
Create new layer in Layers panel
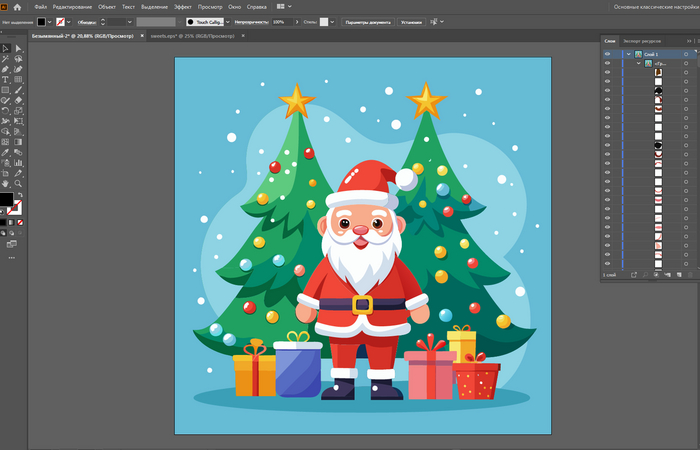(x=679, y=275)
